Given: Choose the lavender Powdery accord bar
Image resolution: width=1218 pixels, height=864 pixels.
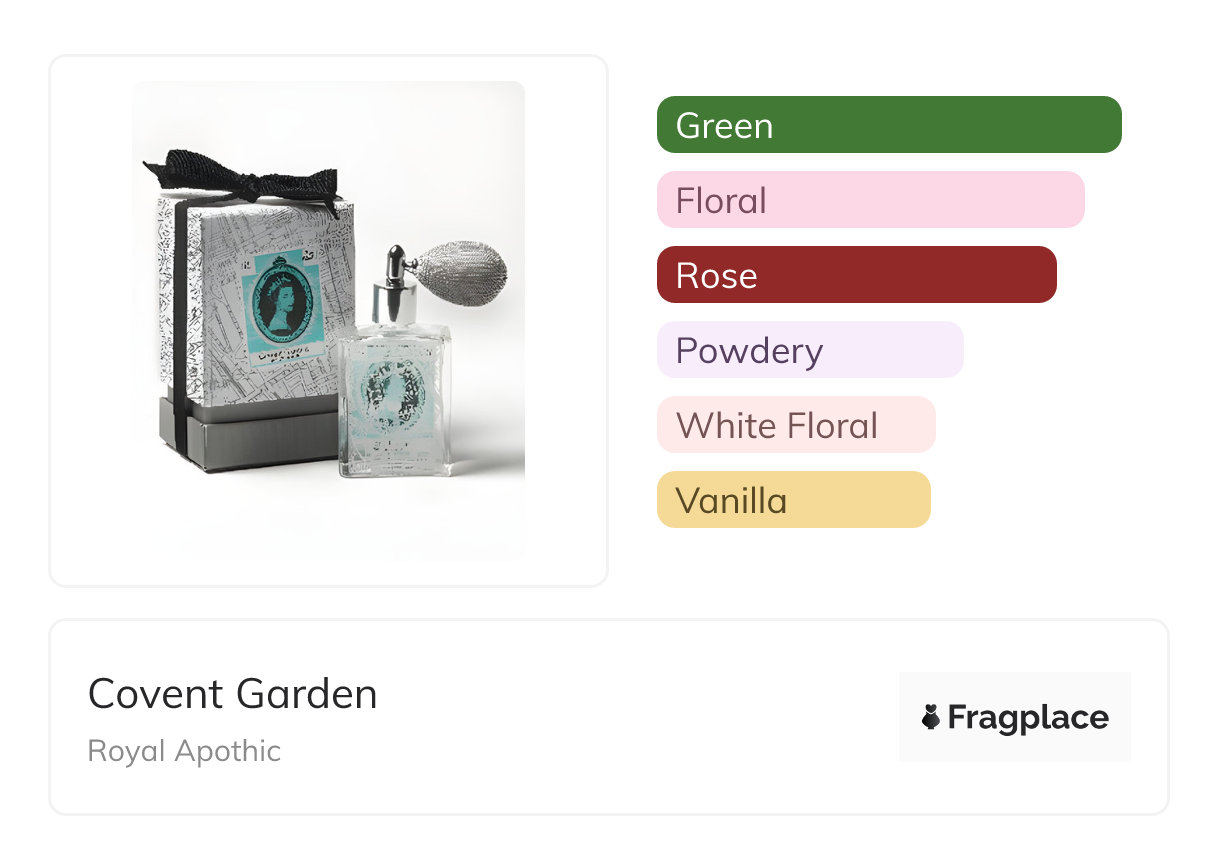Looking at the screenshot, I should [809, 350].
